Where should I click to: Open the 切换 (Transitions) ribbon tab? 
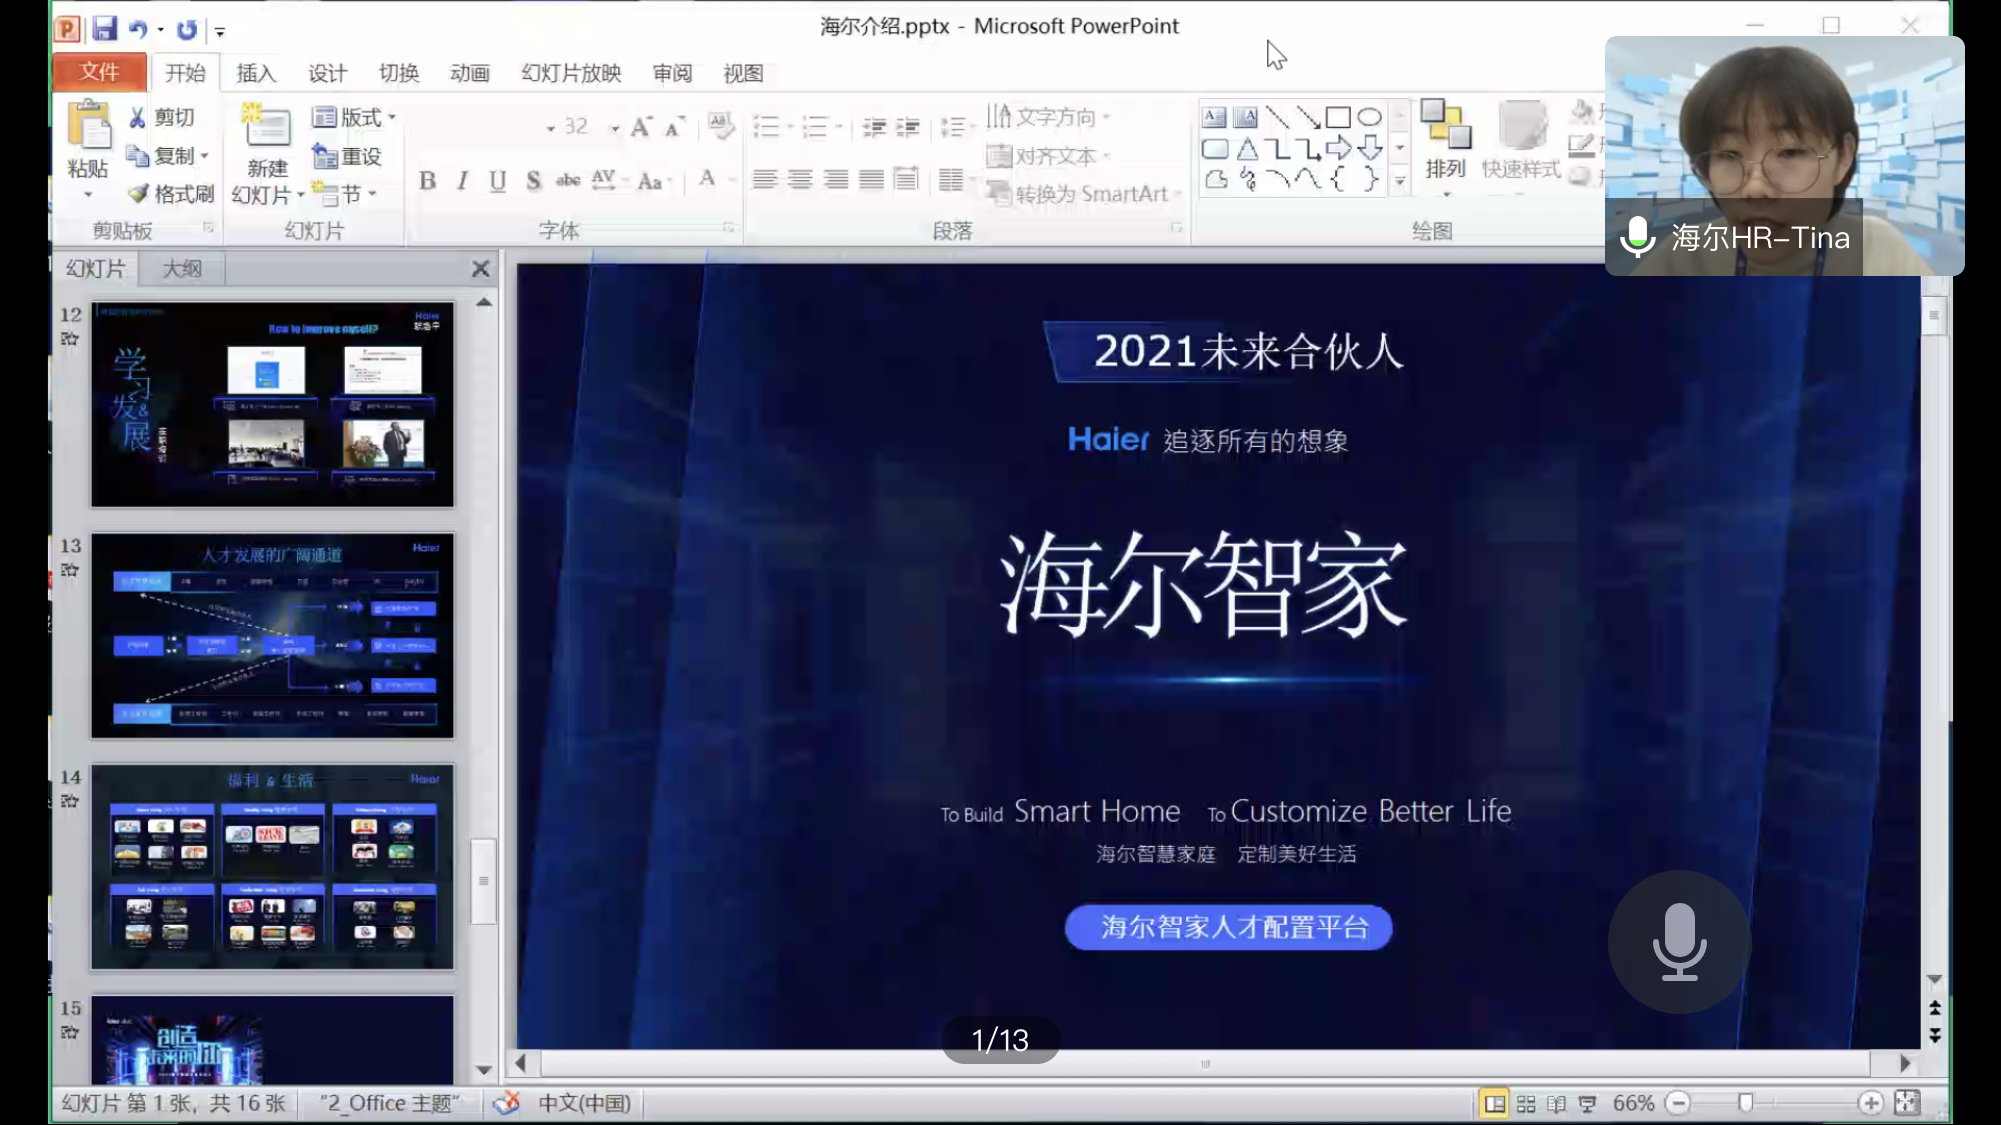pos(397,72)
